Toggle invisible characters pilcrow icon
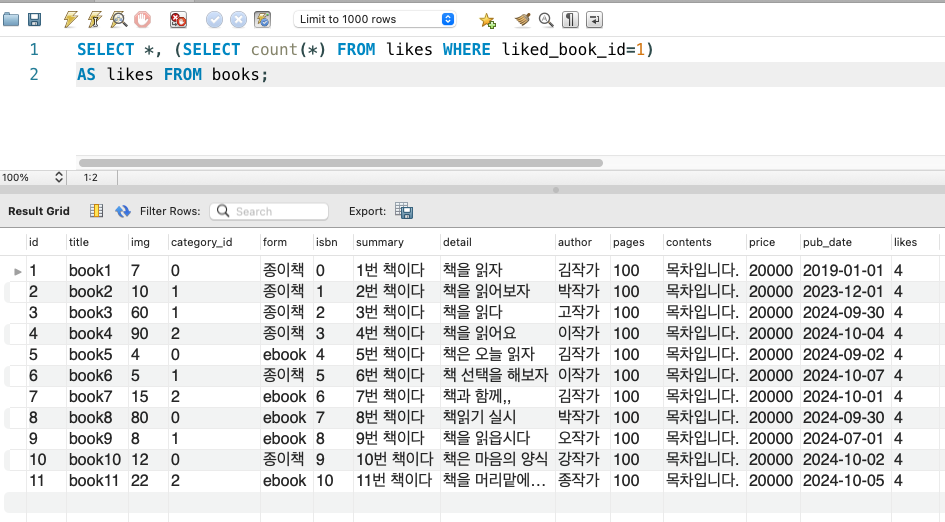The image size is (945, 522). pos(570,19)
